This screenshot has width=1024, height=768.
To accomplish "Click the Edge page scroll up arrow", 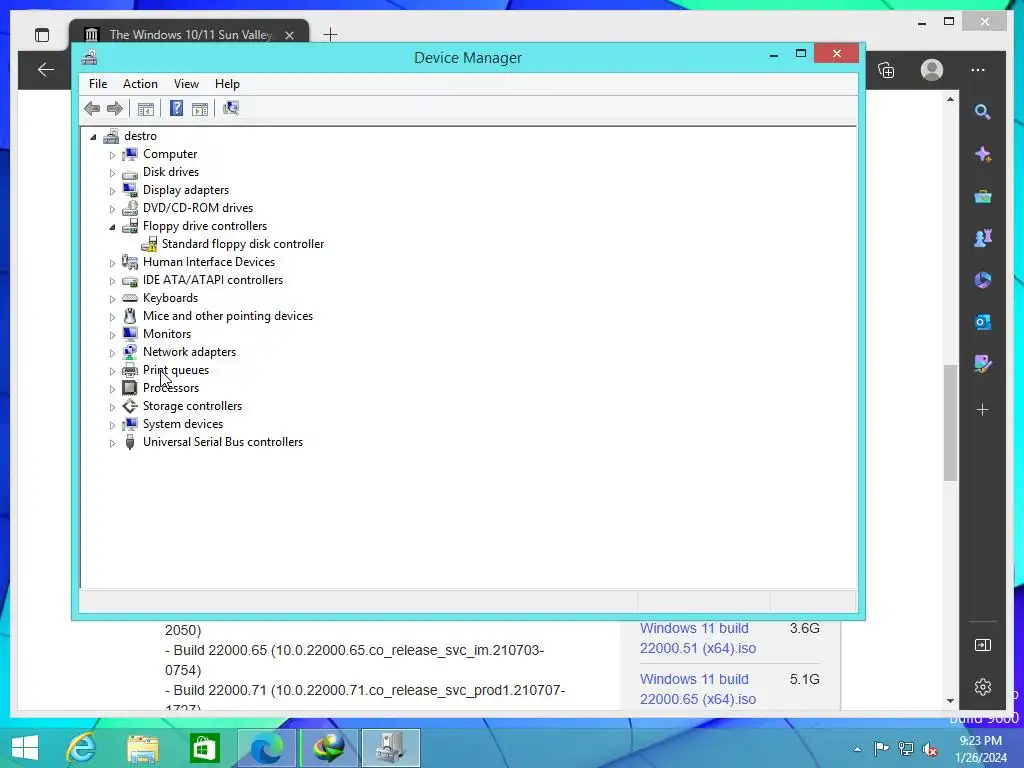I will 950,99.
